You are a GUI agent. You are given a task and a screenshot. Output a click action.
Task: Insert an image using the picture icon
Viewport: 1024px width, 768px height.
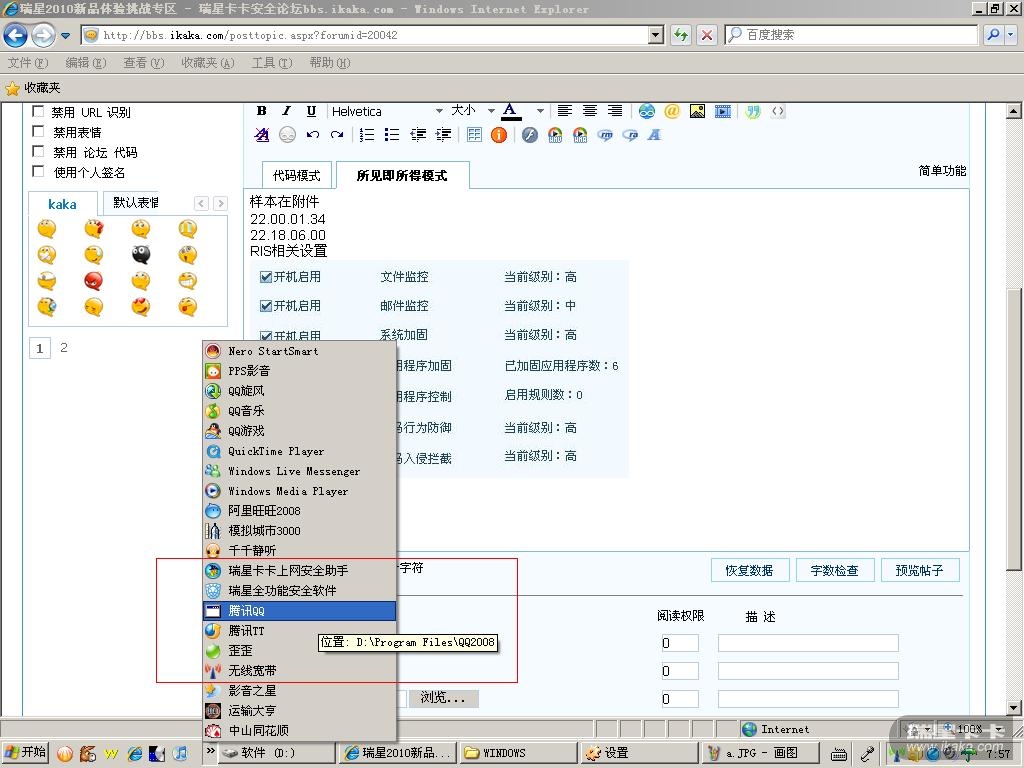697,111
